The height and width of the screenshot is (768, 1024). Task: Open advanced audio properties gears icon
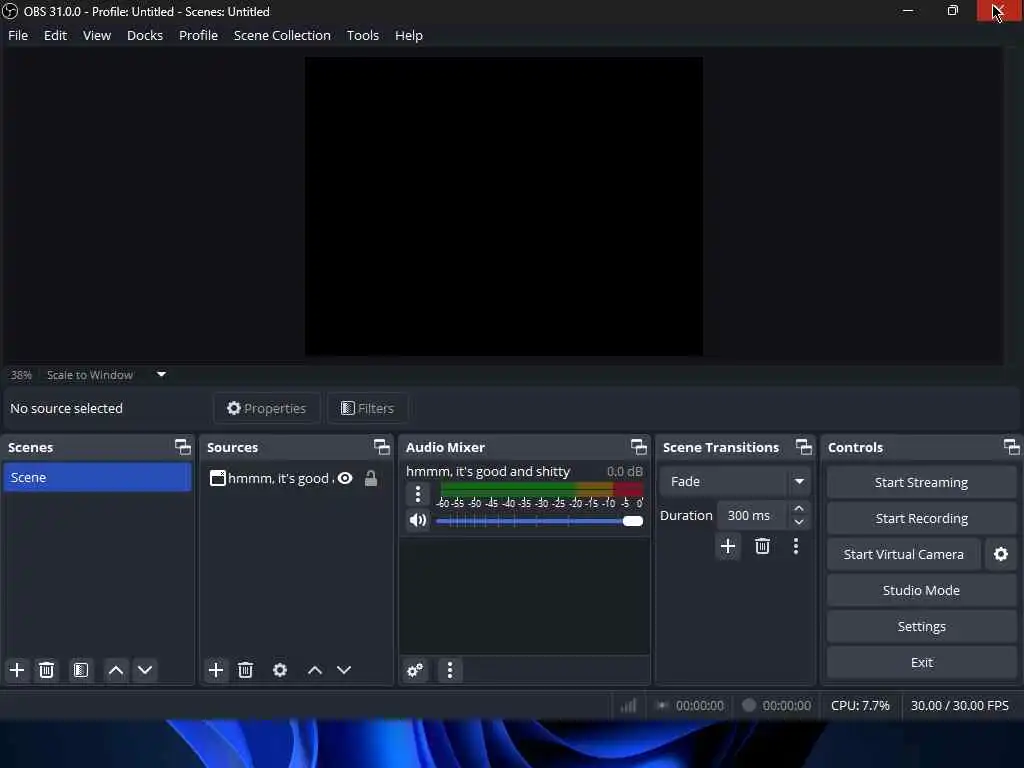pos(415,670)
